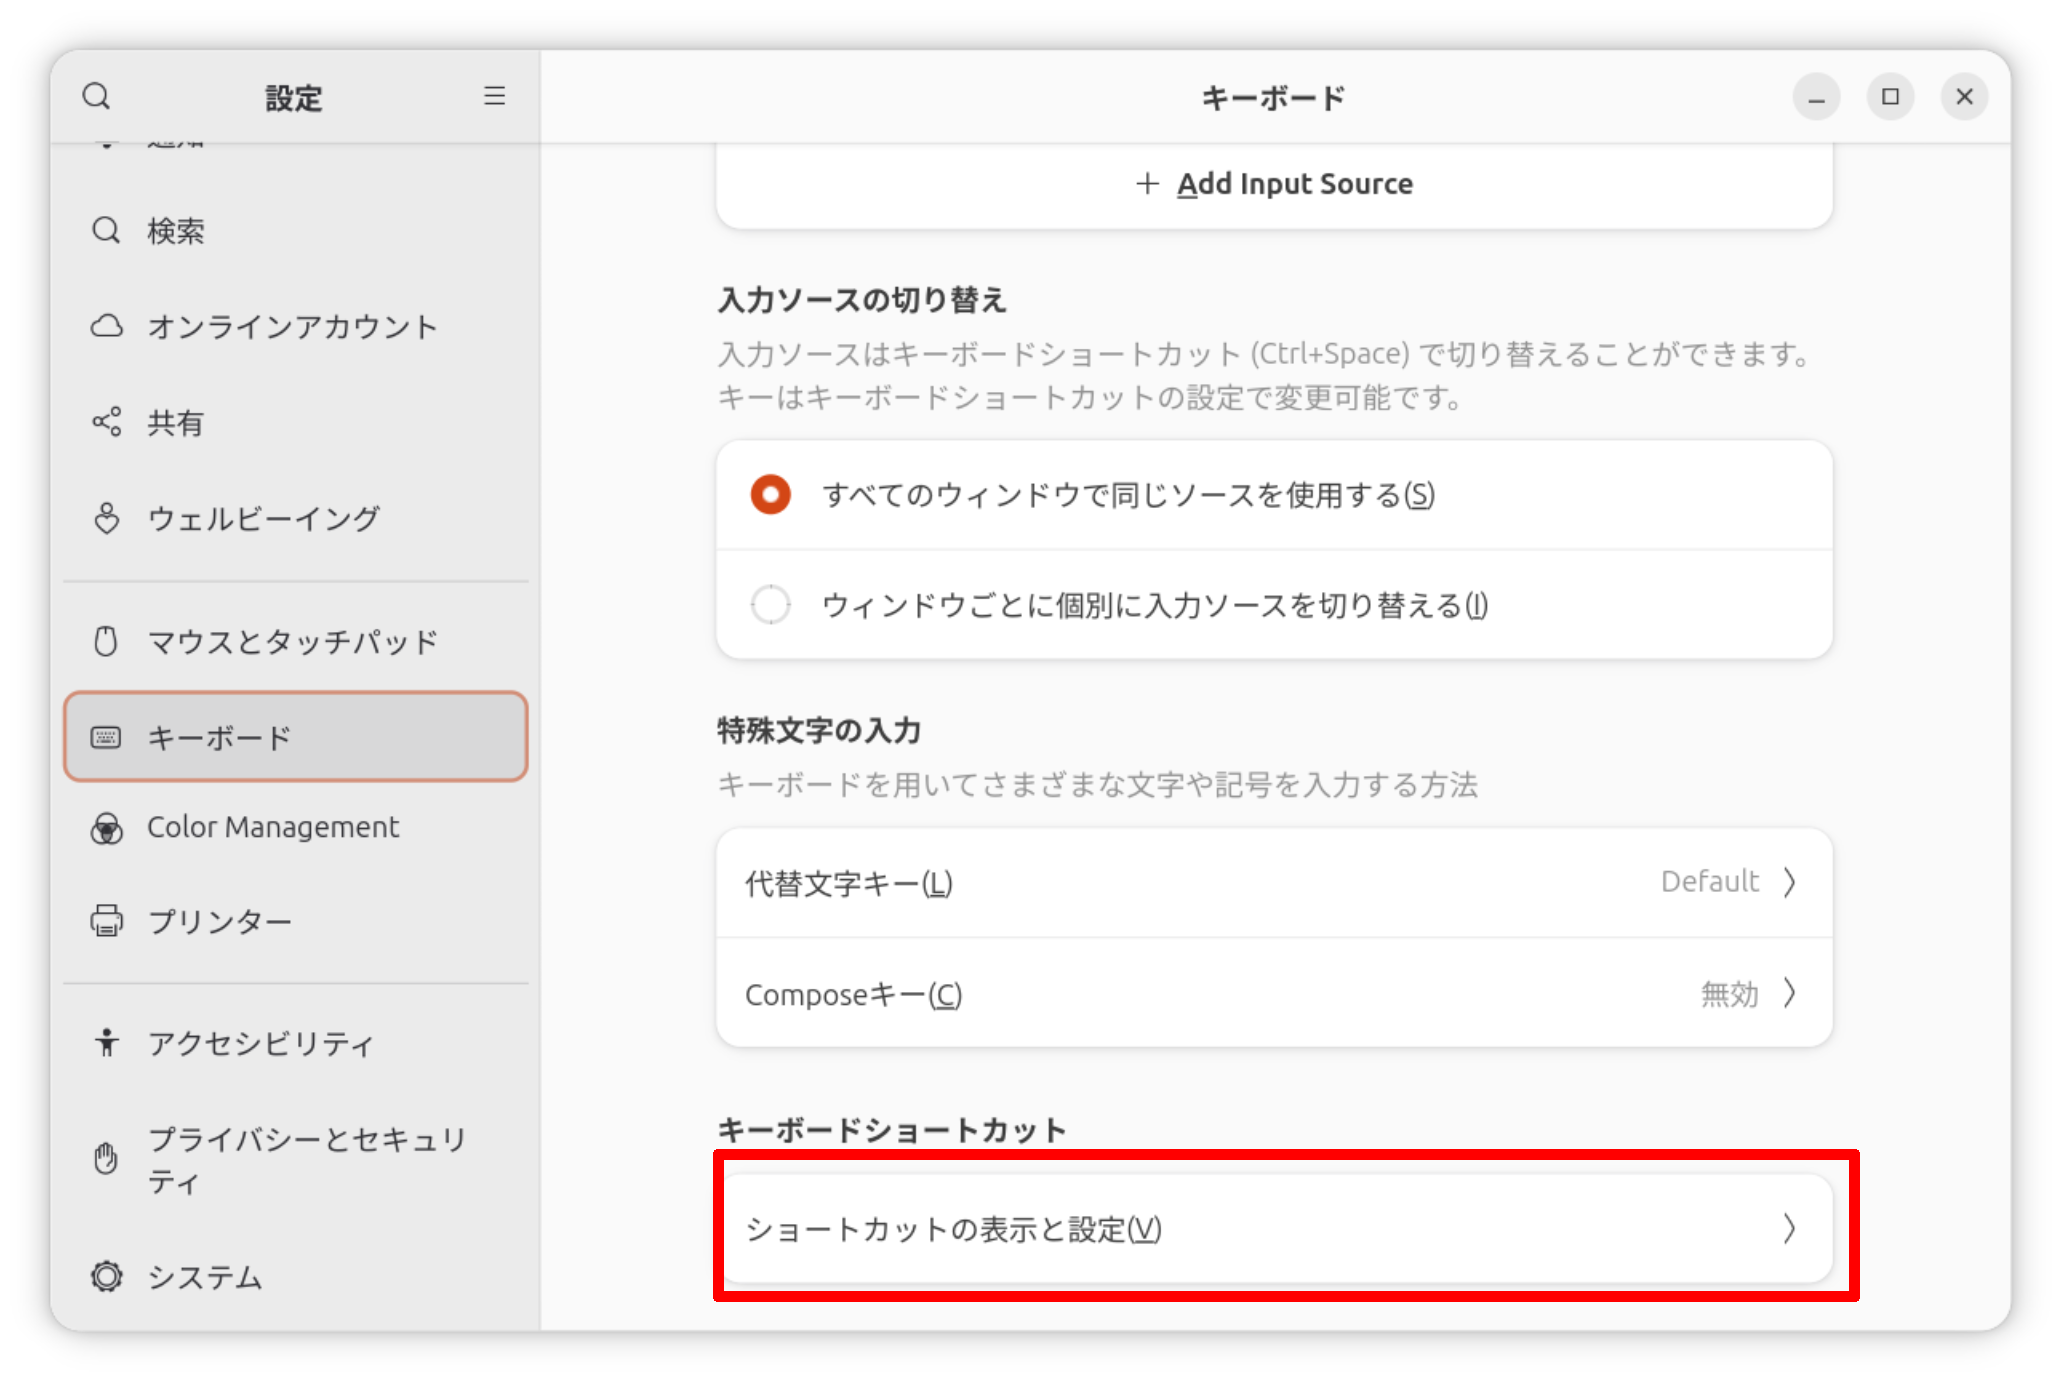The image size is (2060, 1380).
Task: Click the 検索 magnifier icon in sidebar
Action: click(106, 231)
